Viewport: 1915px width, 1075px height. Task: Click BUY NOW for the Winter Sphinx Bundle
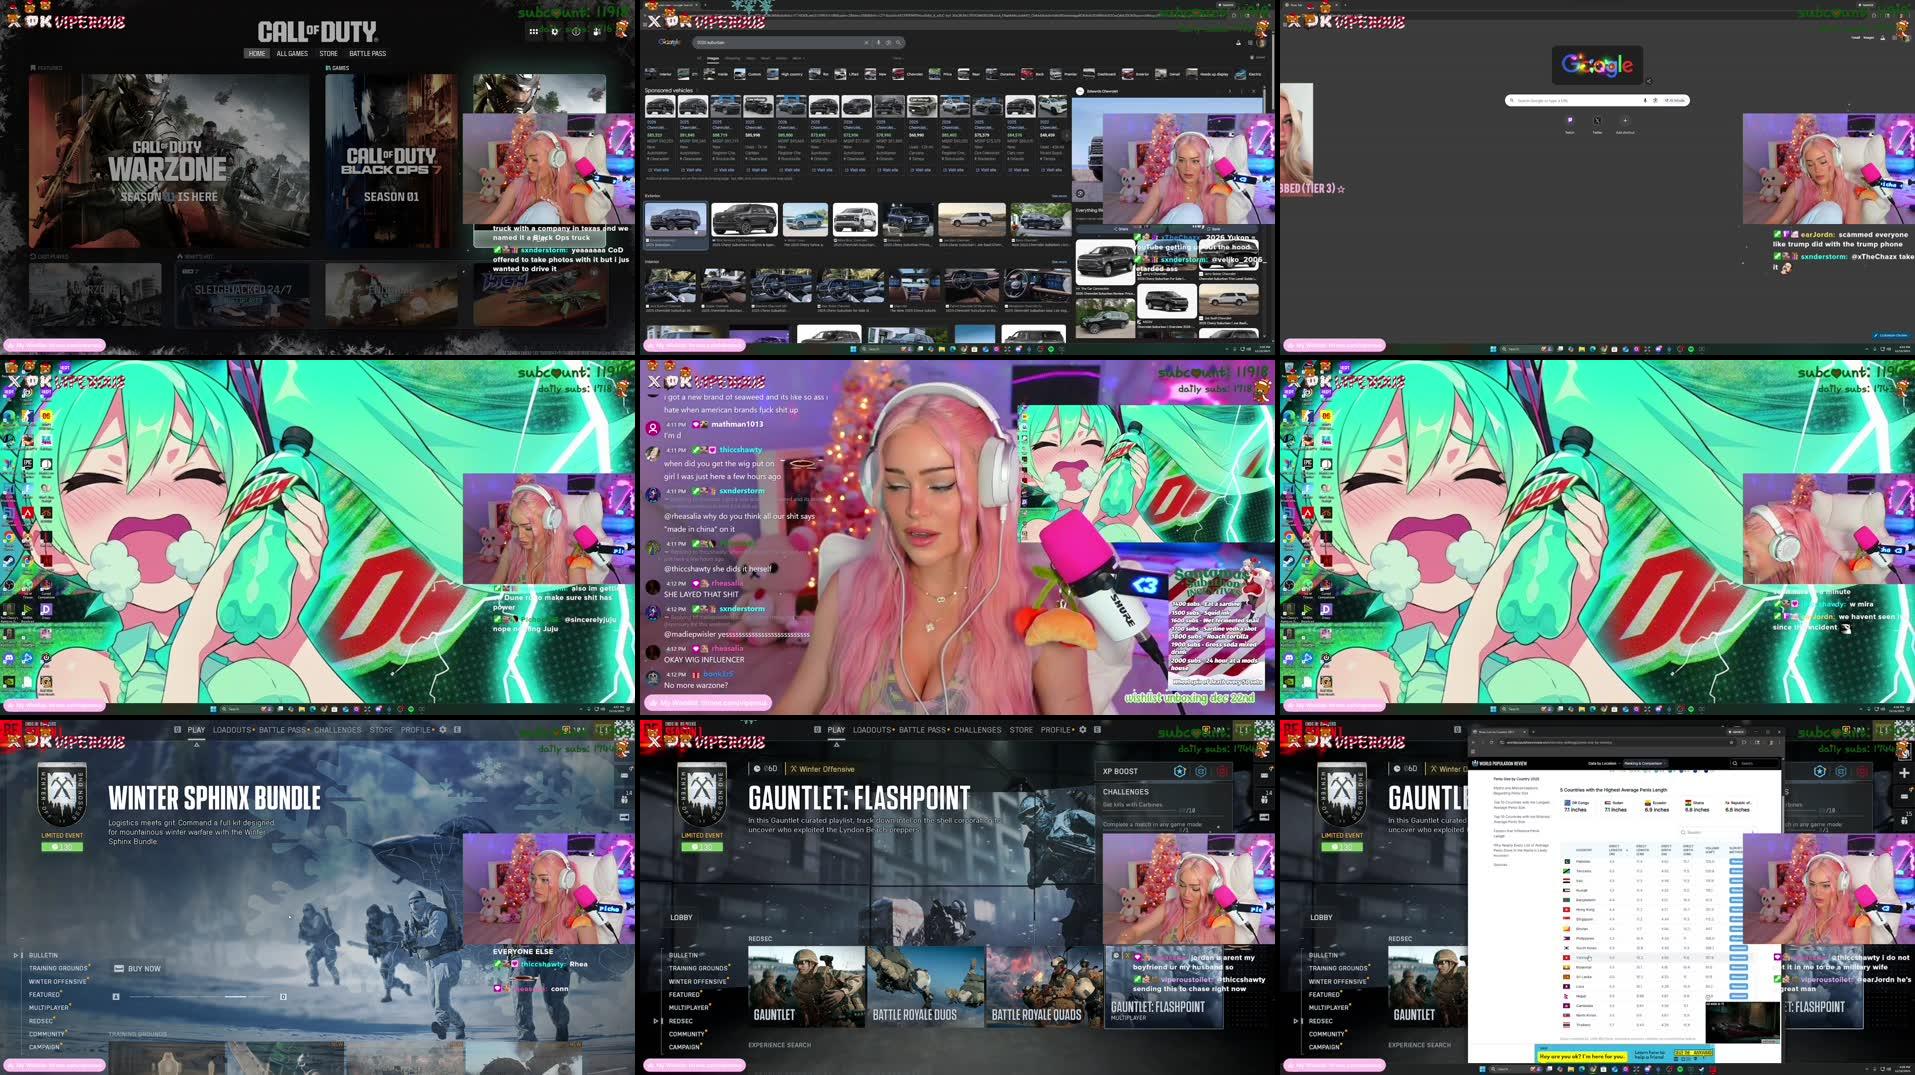(x=138, y=968)
